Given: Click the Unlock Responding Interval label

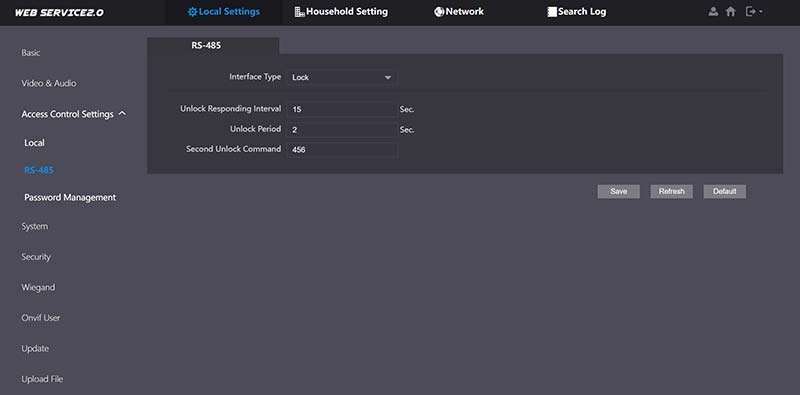Looking at the screenshot, I should click(x=231, y=109).
